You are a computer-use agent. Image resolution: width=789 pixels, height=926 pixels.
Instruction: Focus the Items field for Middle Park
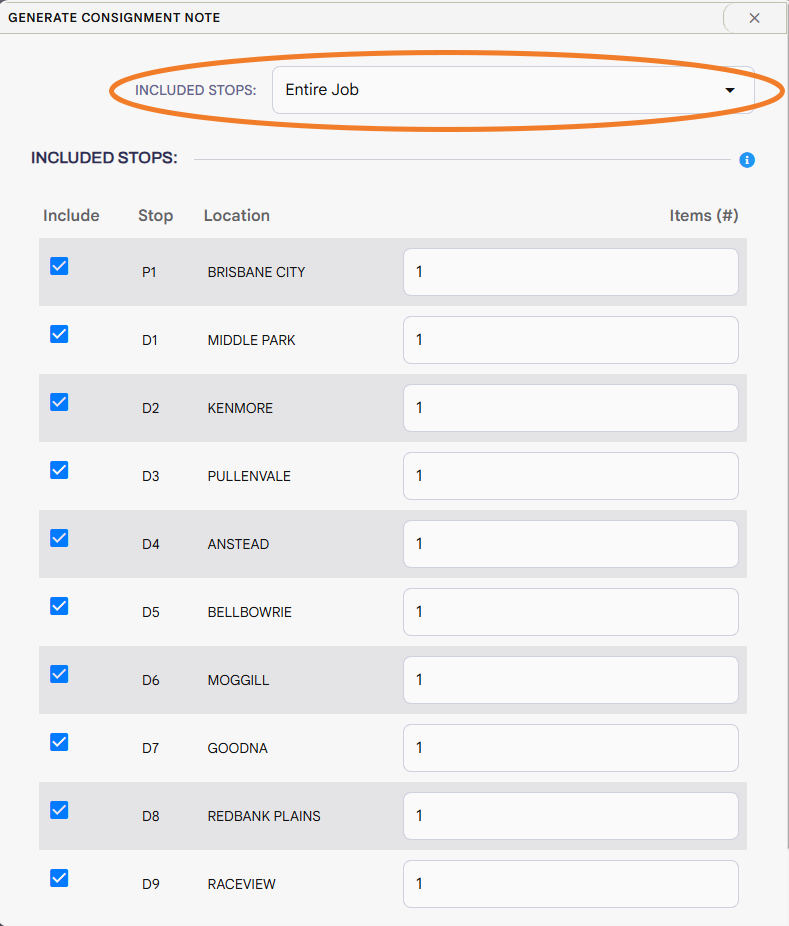570,340
